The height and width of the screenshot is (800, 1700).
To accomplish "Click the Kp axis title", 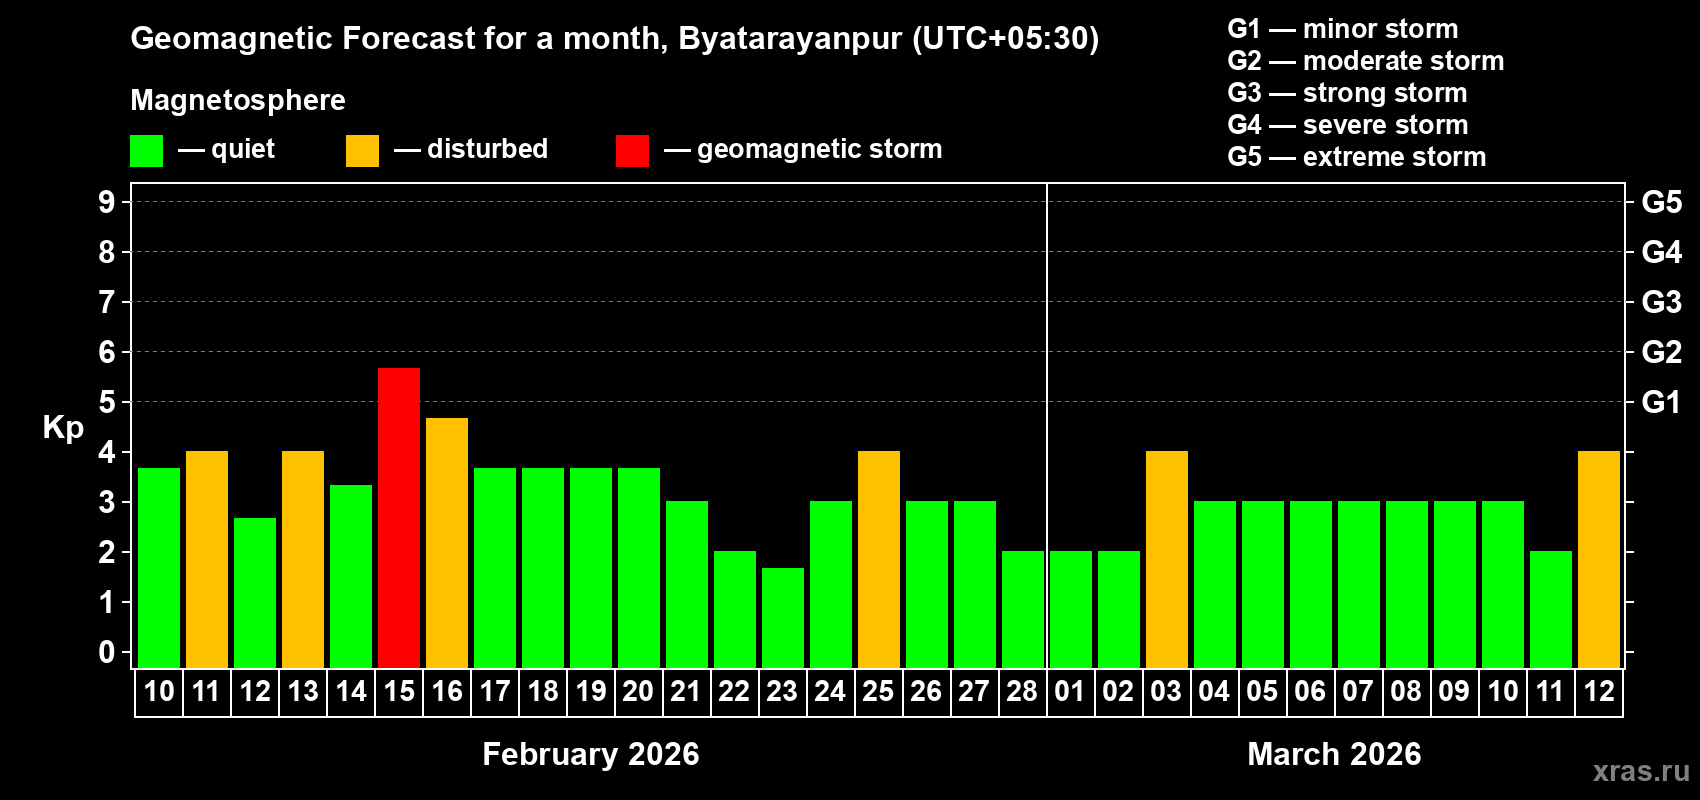I will 63,428.
